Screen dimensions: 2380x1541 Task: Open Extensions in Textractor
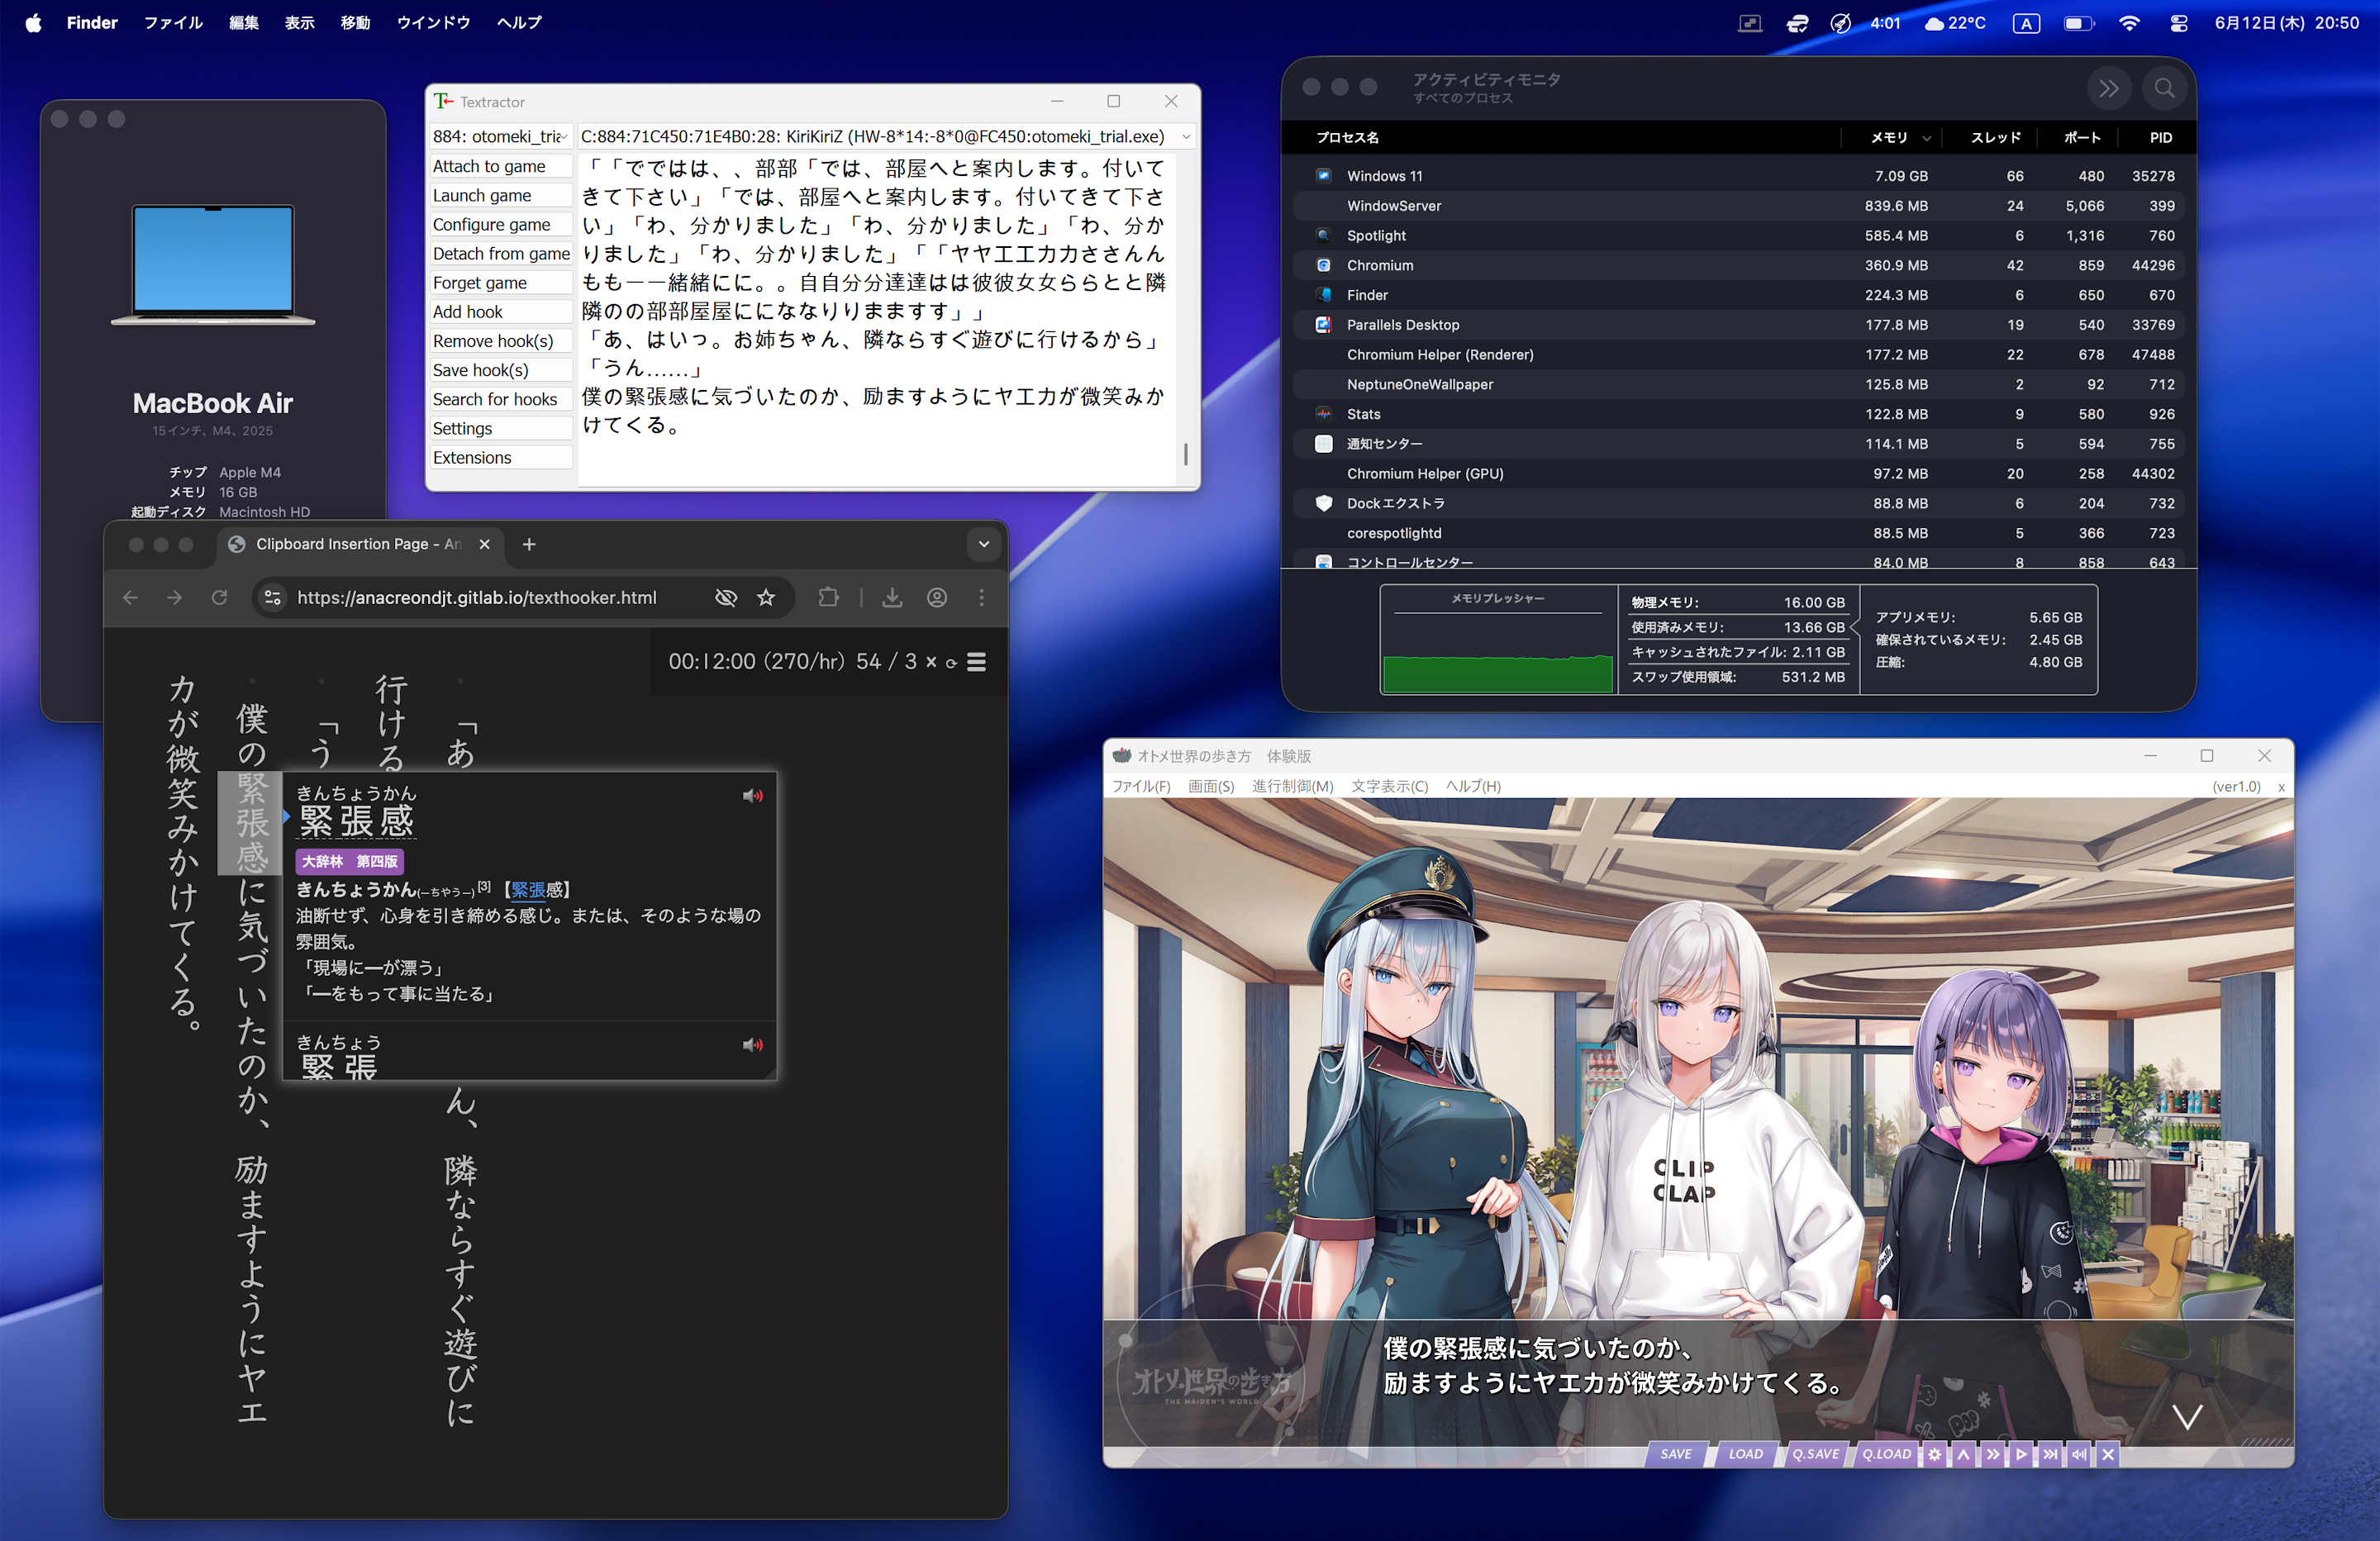coord(501,457)
